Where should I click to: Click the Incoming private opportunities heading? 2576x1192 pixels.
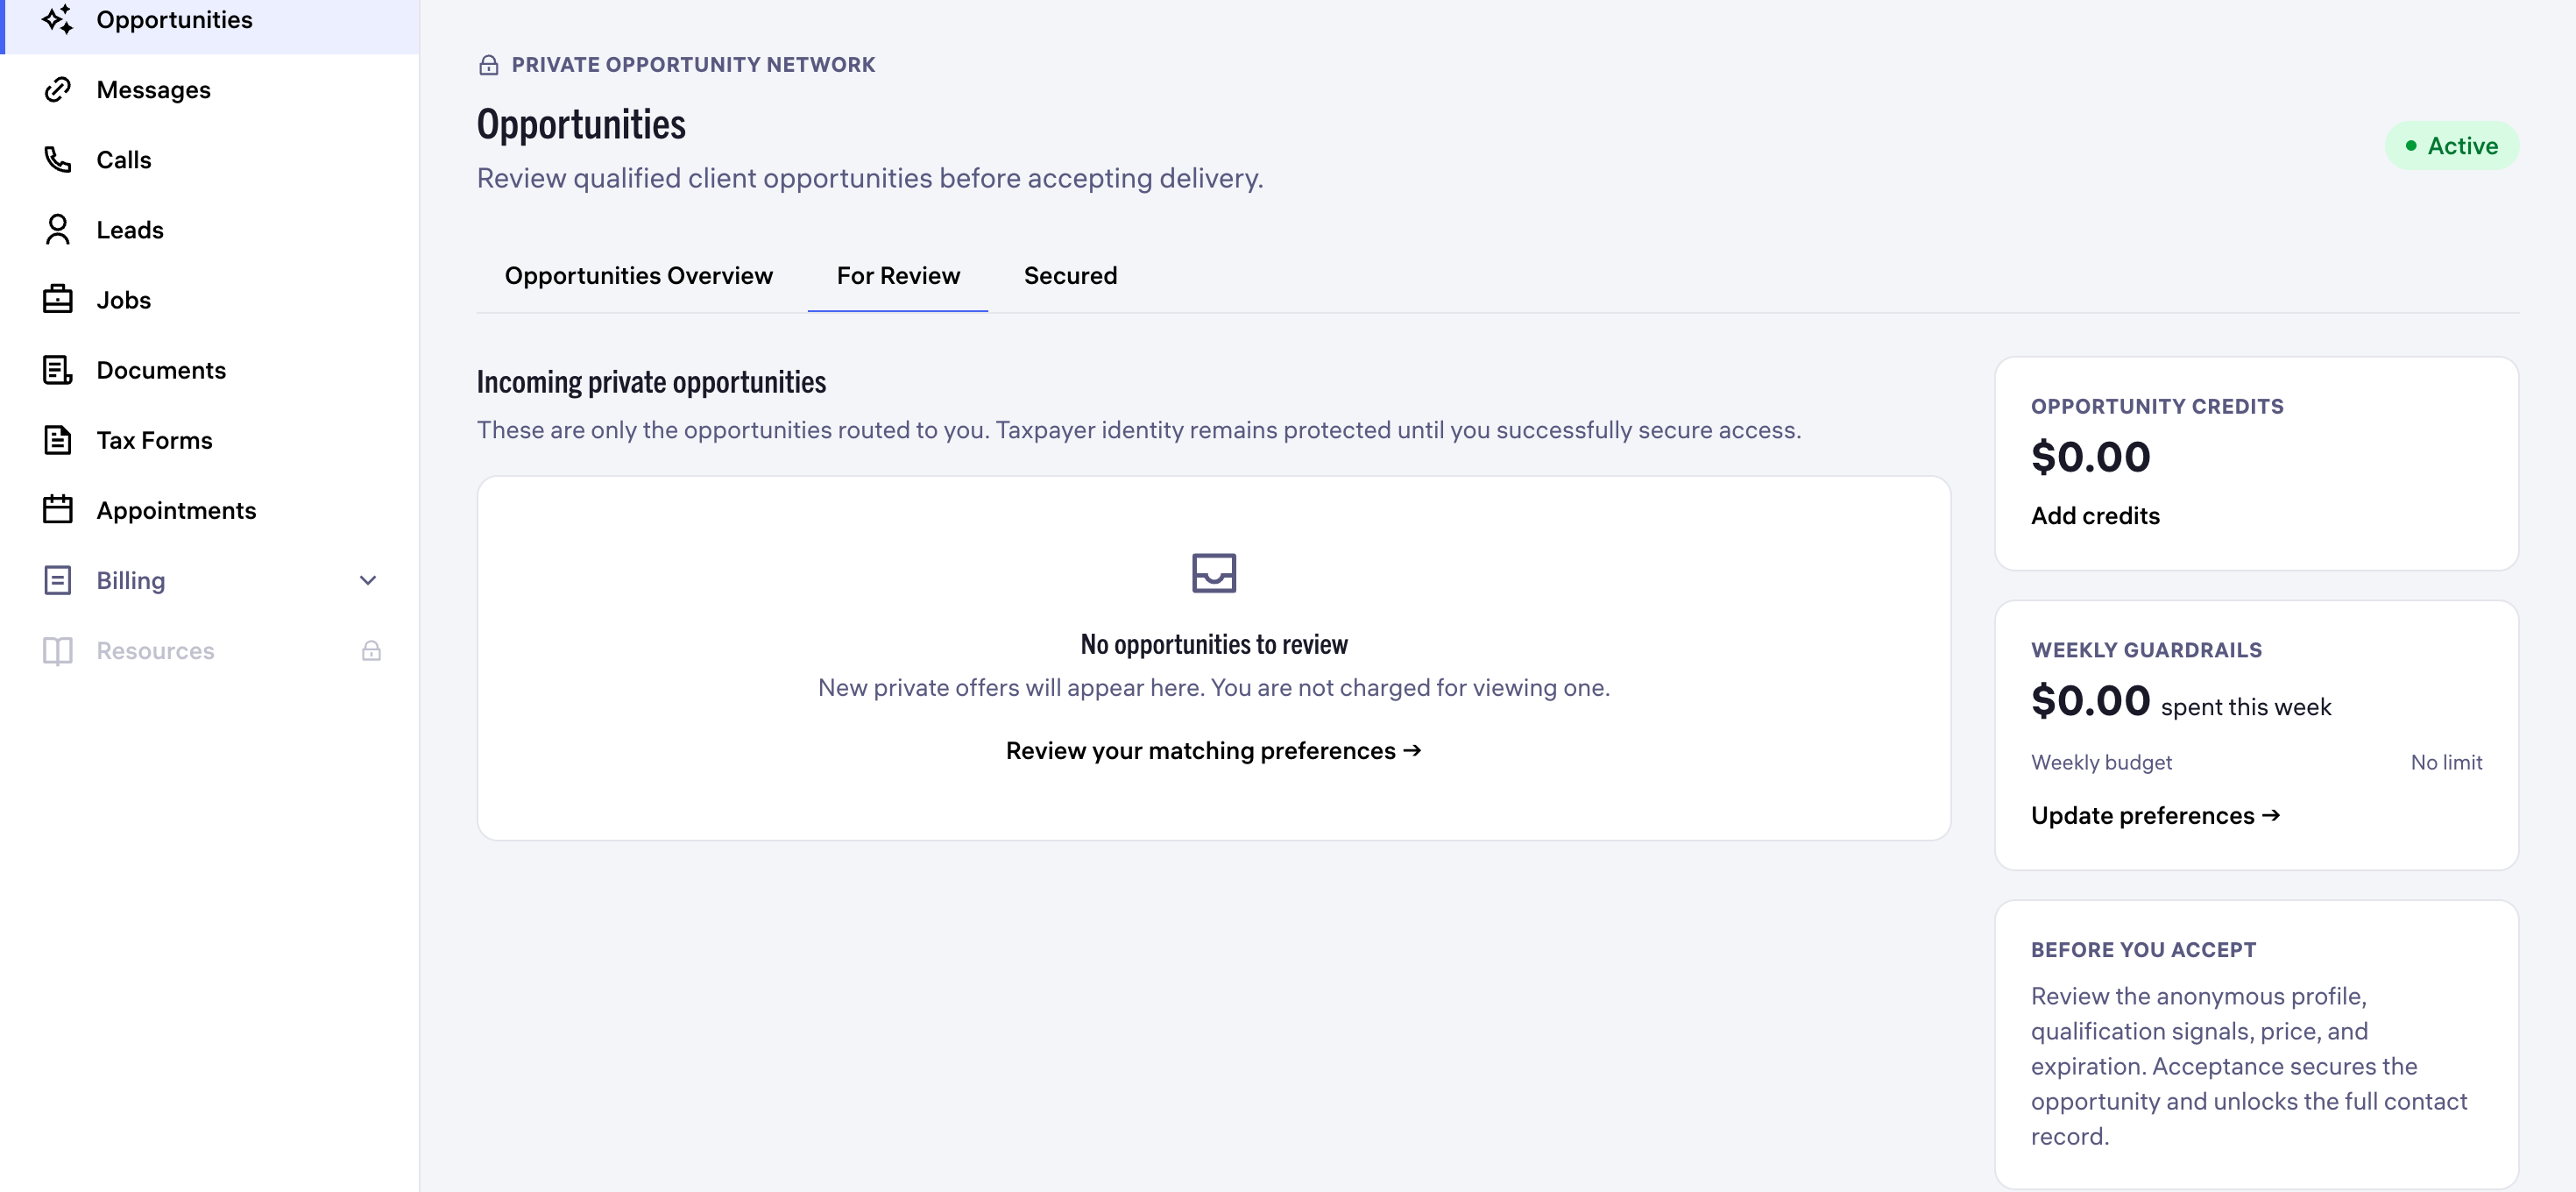[x=651, y=382]
